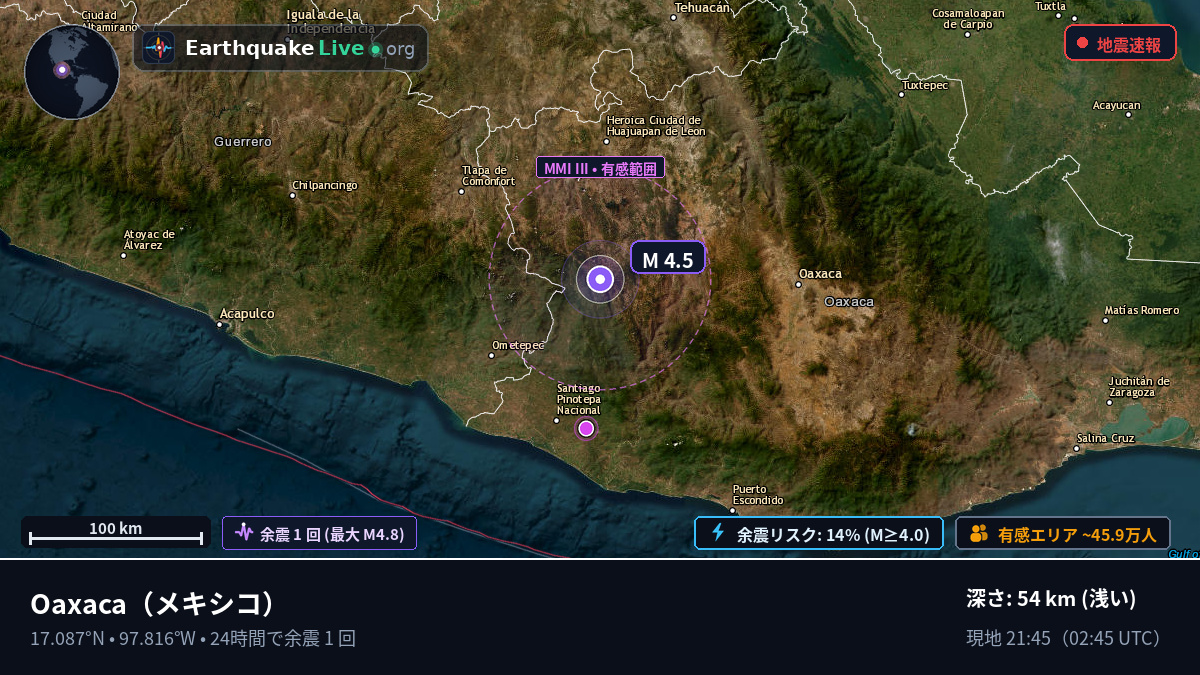Click the globe minimap thumbnail
The height and width of the screenshot is (675, 1200).
click(72, 72)
